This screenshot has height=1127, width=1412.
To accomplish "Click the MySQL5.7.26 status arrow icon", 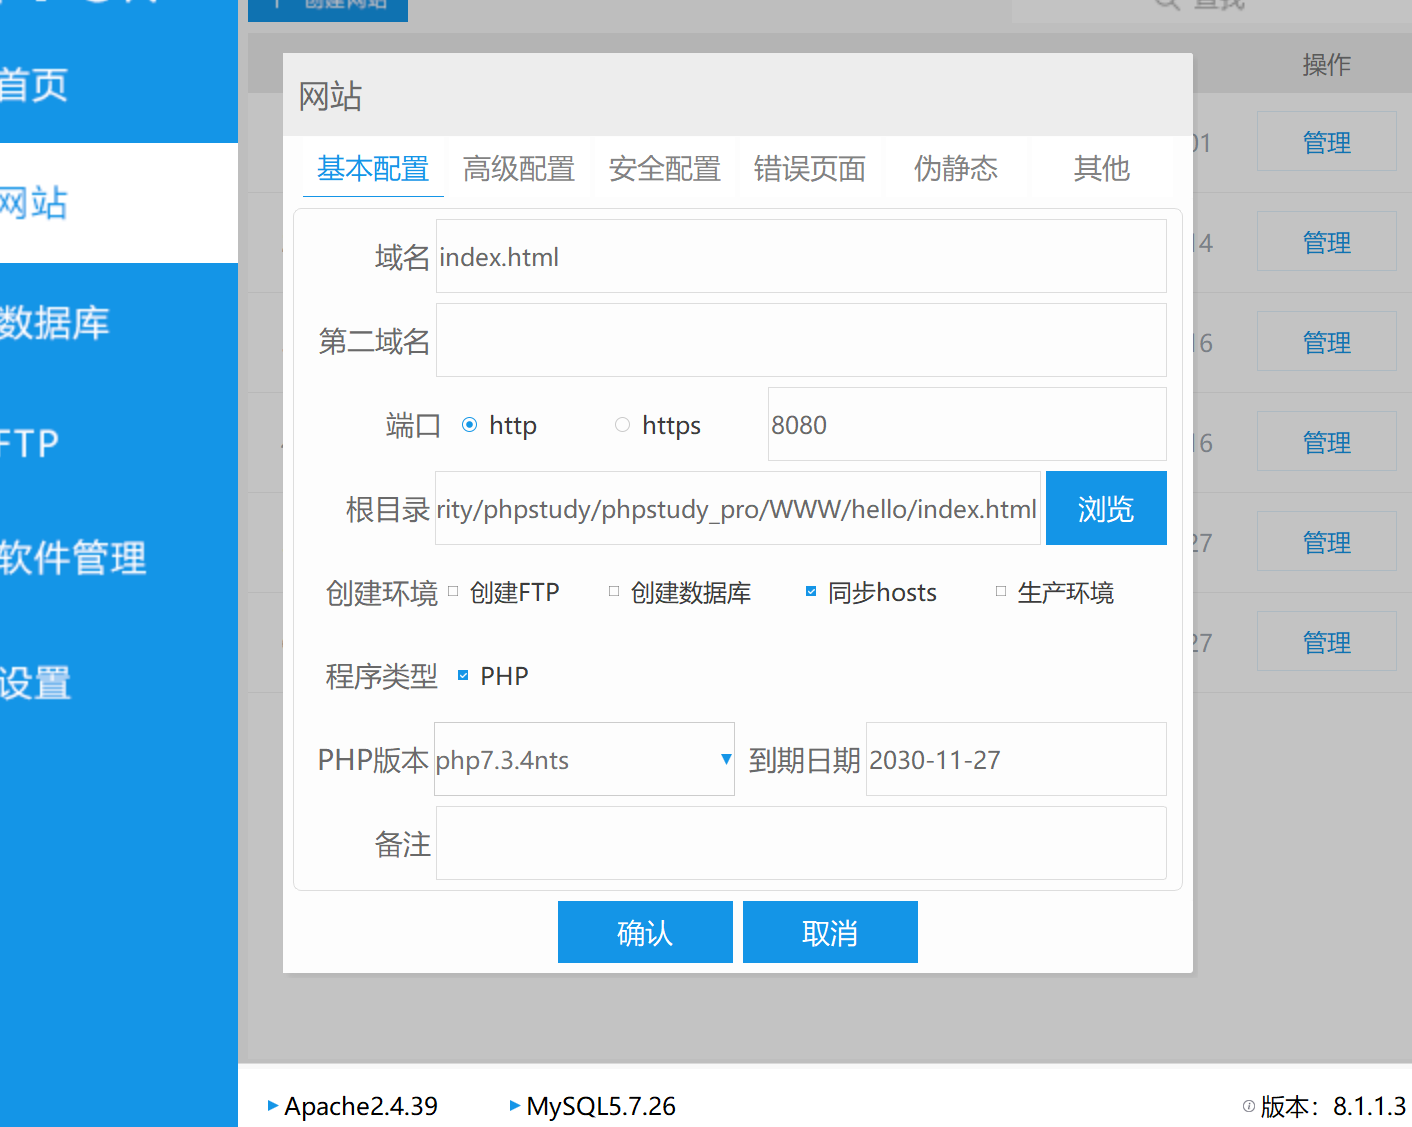I will click(x=515, y=1105).
